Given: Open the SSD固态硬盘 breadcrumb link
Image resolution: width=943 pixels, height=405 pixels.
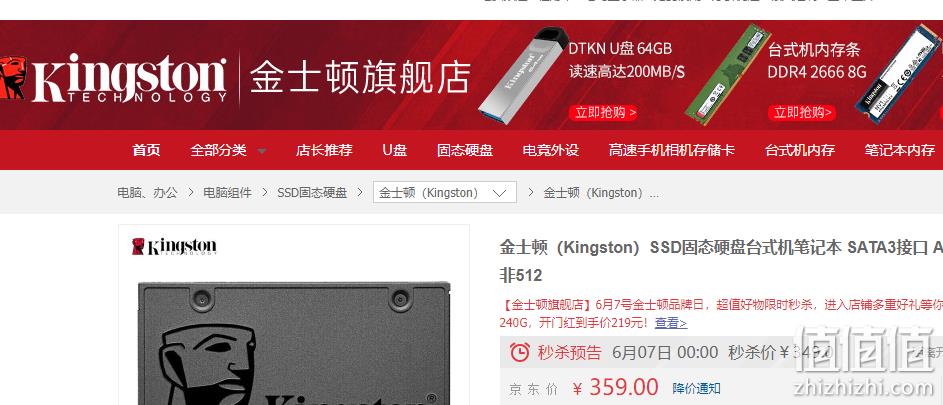Looking at the screenshot, I should (312, 193).
